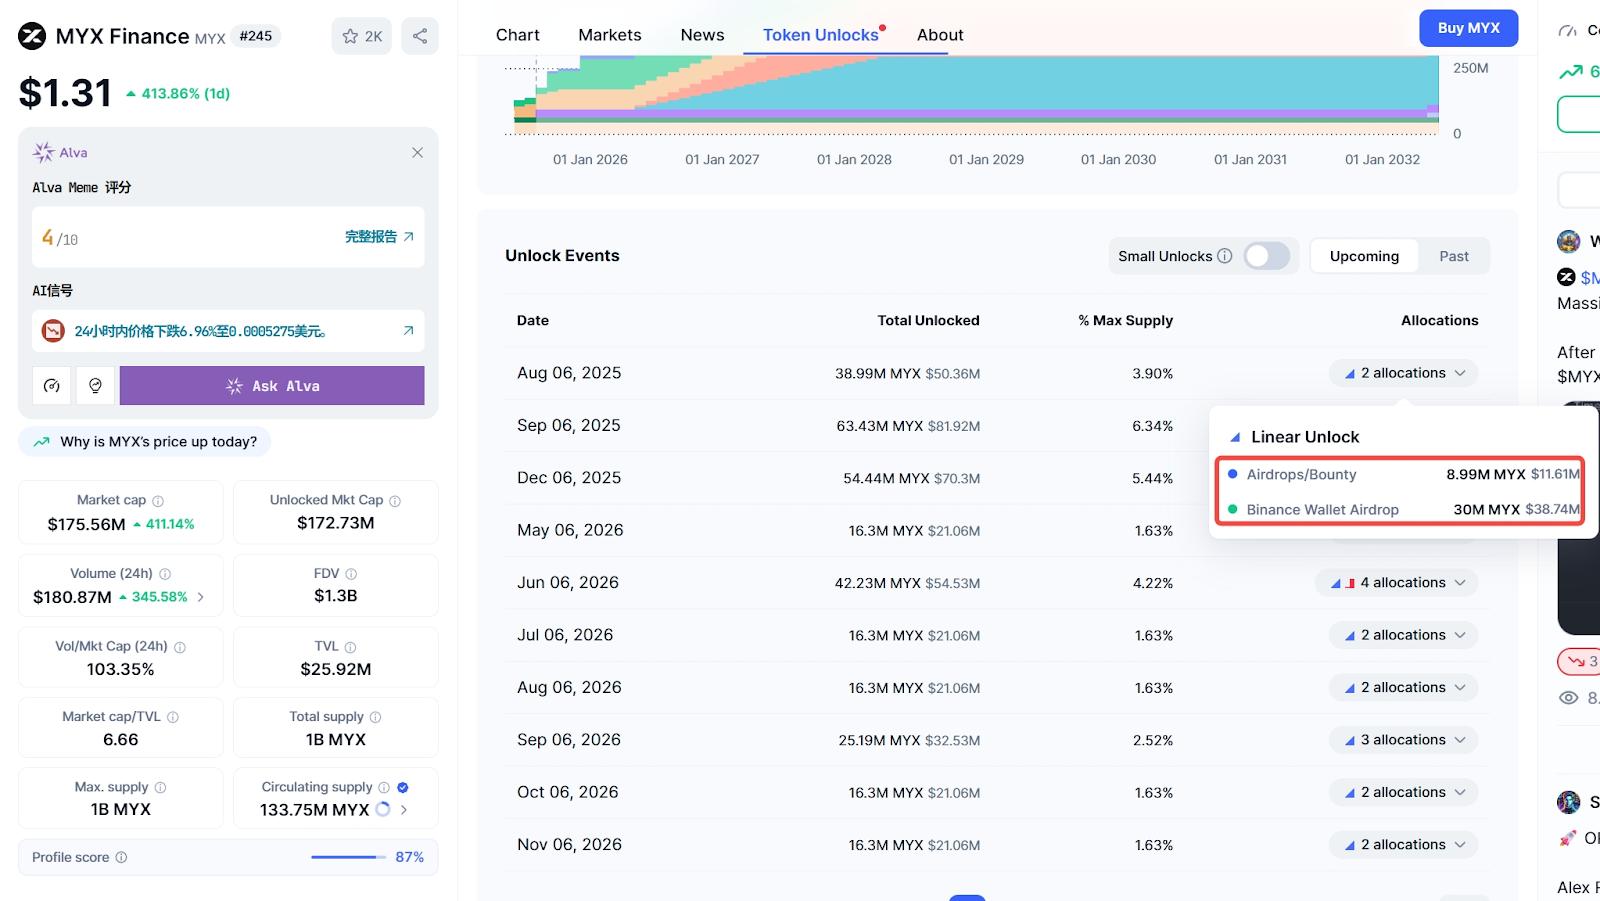
Task: Click the share icon next to the watchlist star
Action: click(x=420, y=36)
